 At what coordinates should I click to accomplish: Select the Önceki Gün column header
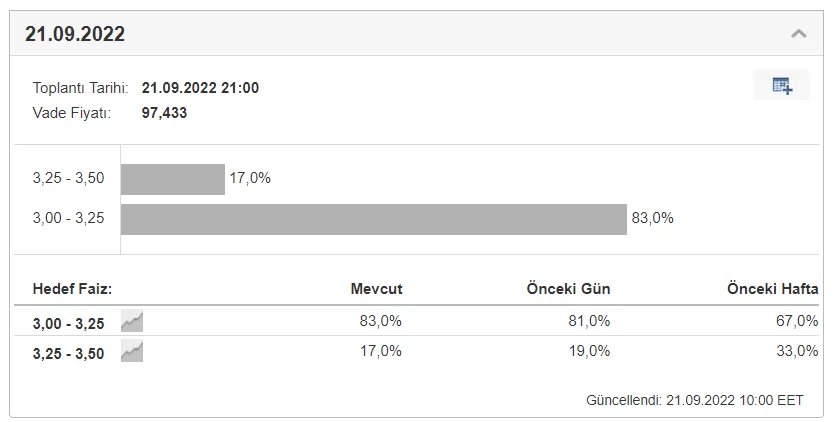(x=568, y=289)
